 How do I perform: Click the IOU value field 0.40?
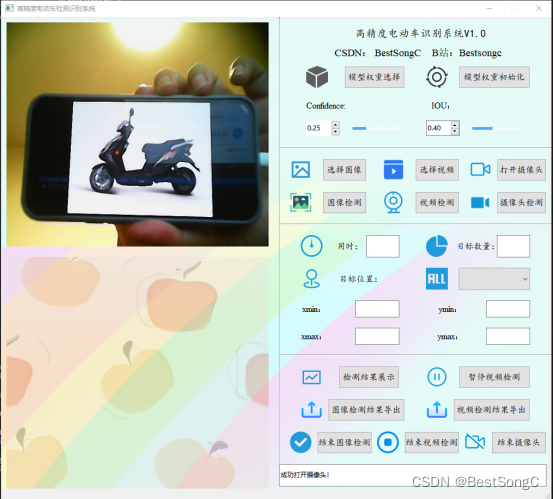pyautogui.click(x=439, y=128)
